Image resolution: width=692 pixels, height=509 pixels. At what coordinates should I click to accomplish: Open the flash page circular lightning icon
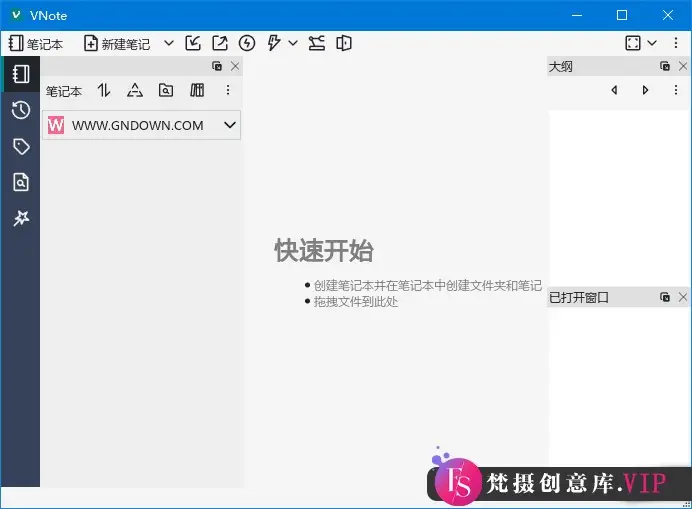(x=247, y=43)
